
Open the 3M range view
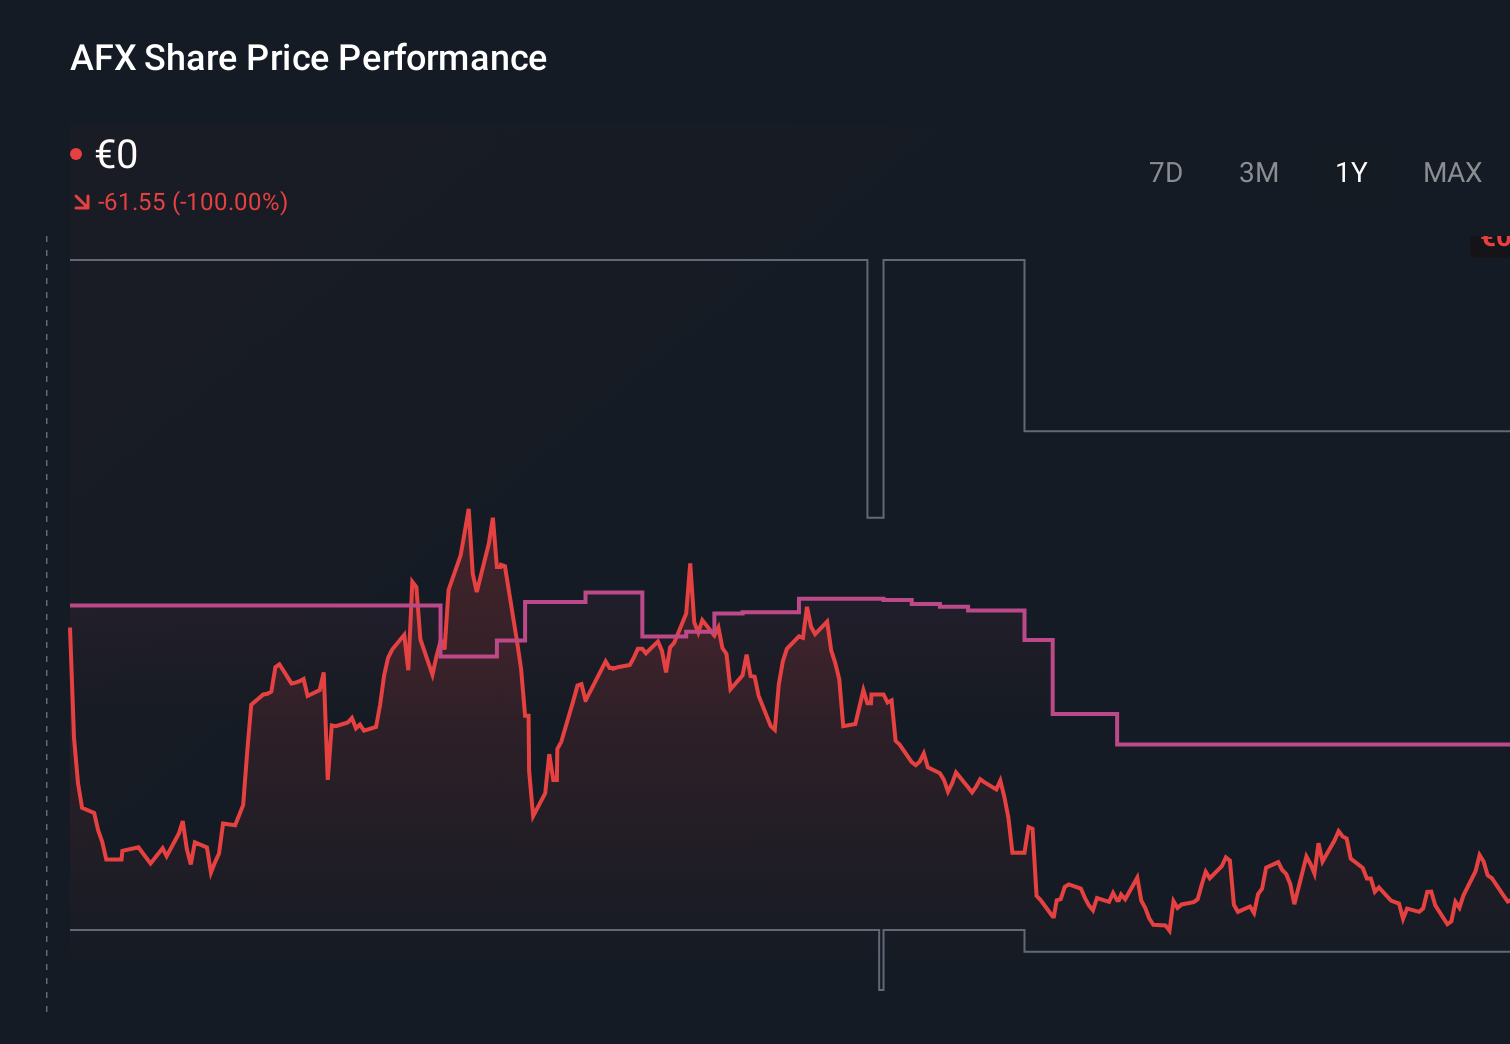pos(1260,172)
